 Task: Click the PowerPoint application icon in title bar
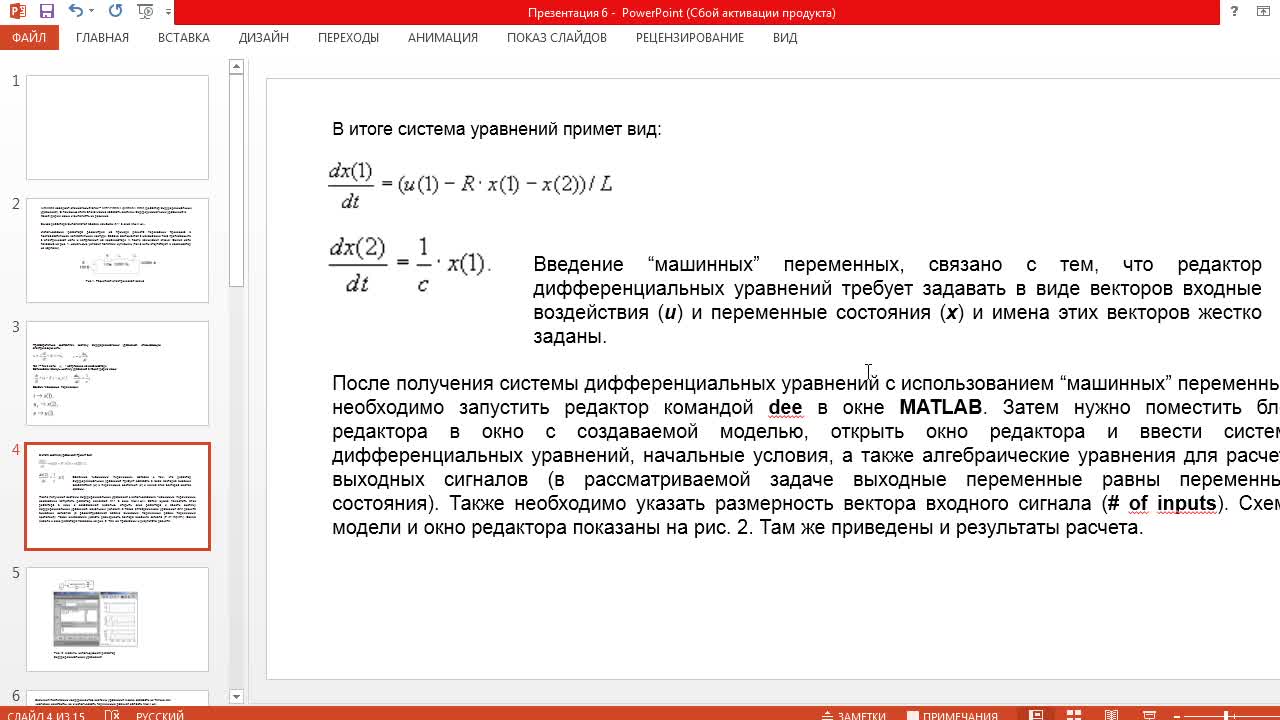[18, 12]
